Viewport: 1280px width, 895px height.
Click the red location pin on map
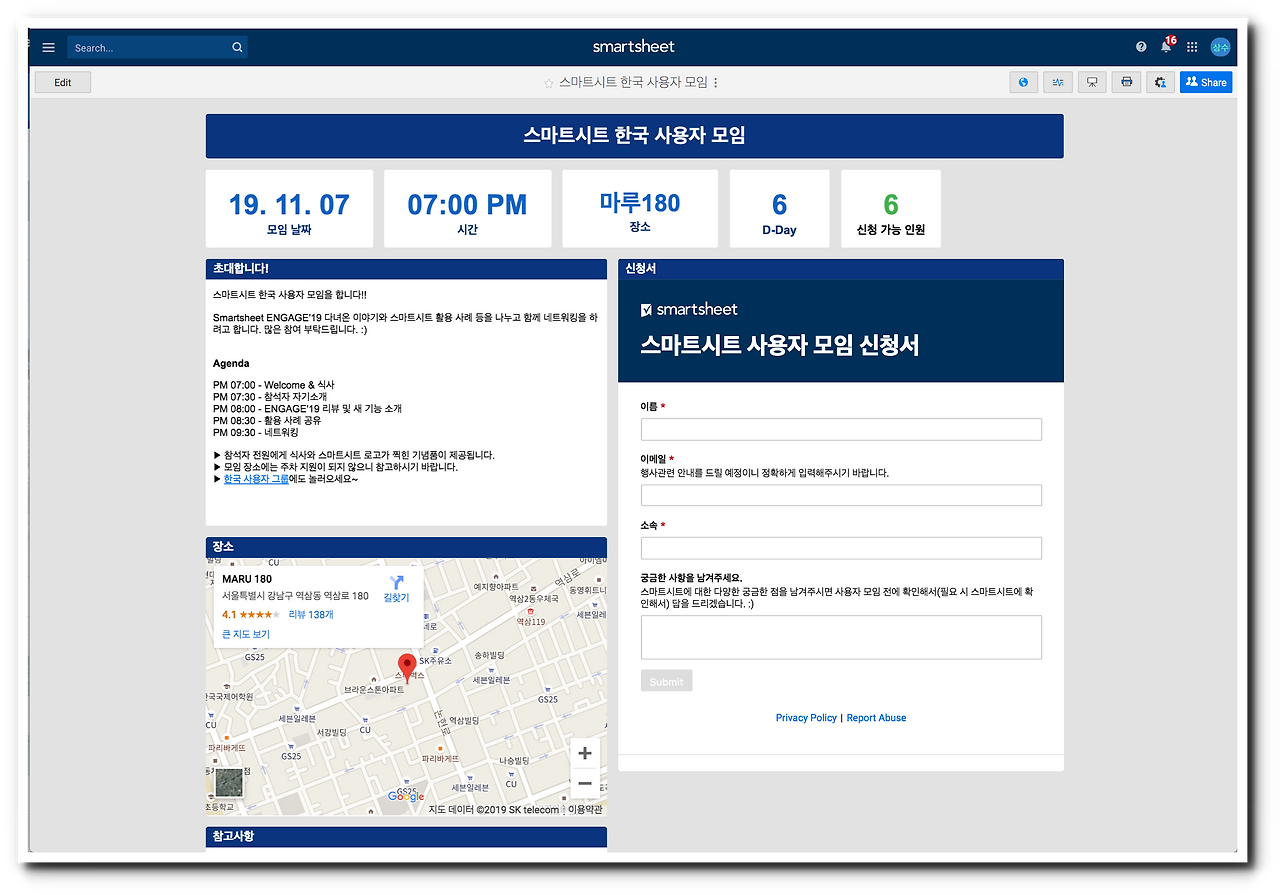(407, 667)
